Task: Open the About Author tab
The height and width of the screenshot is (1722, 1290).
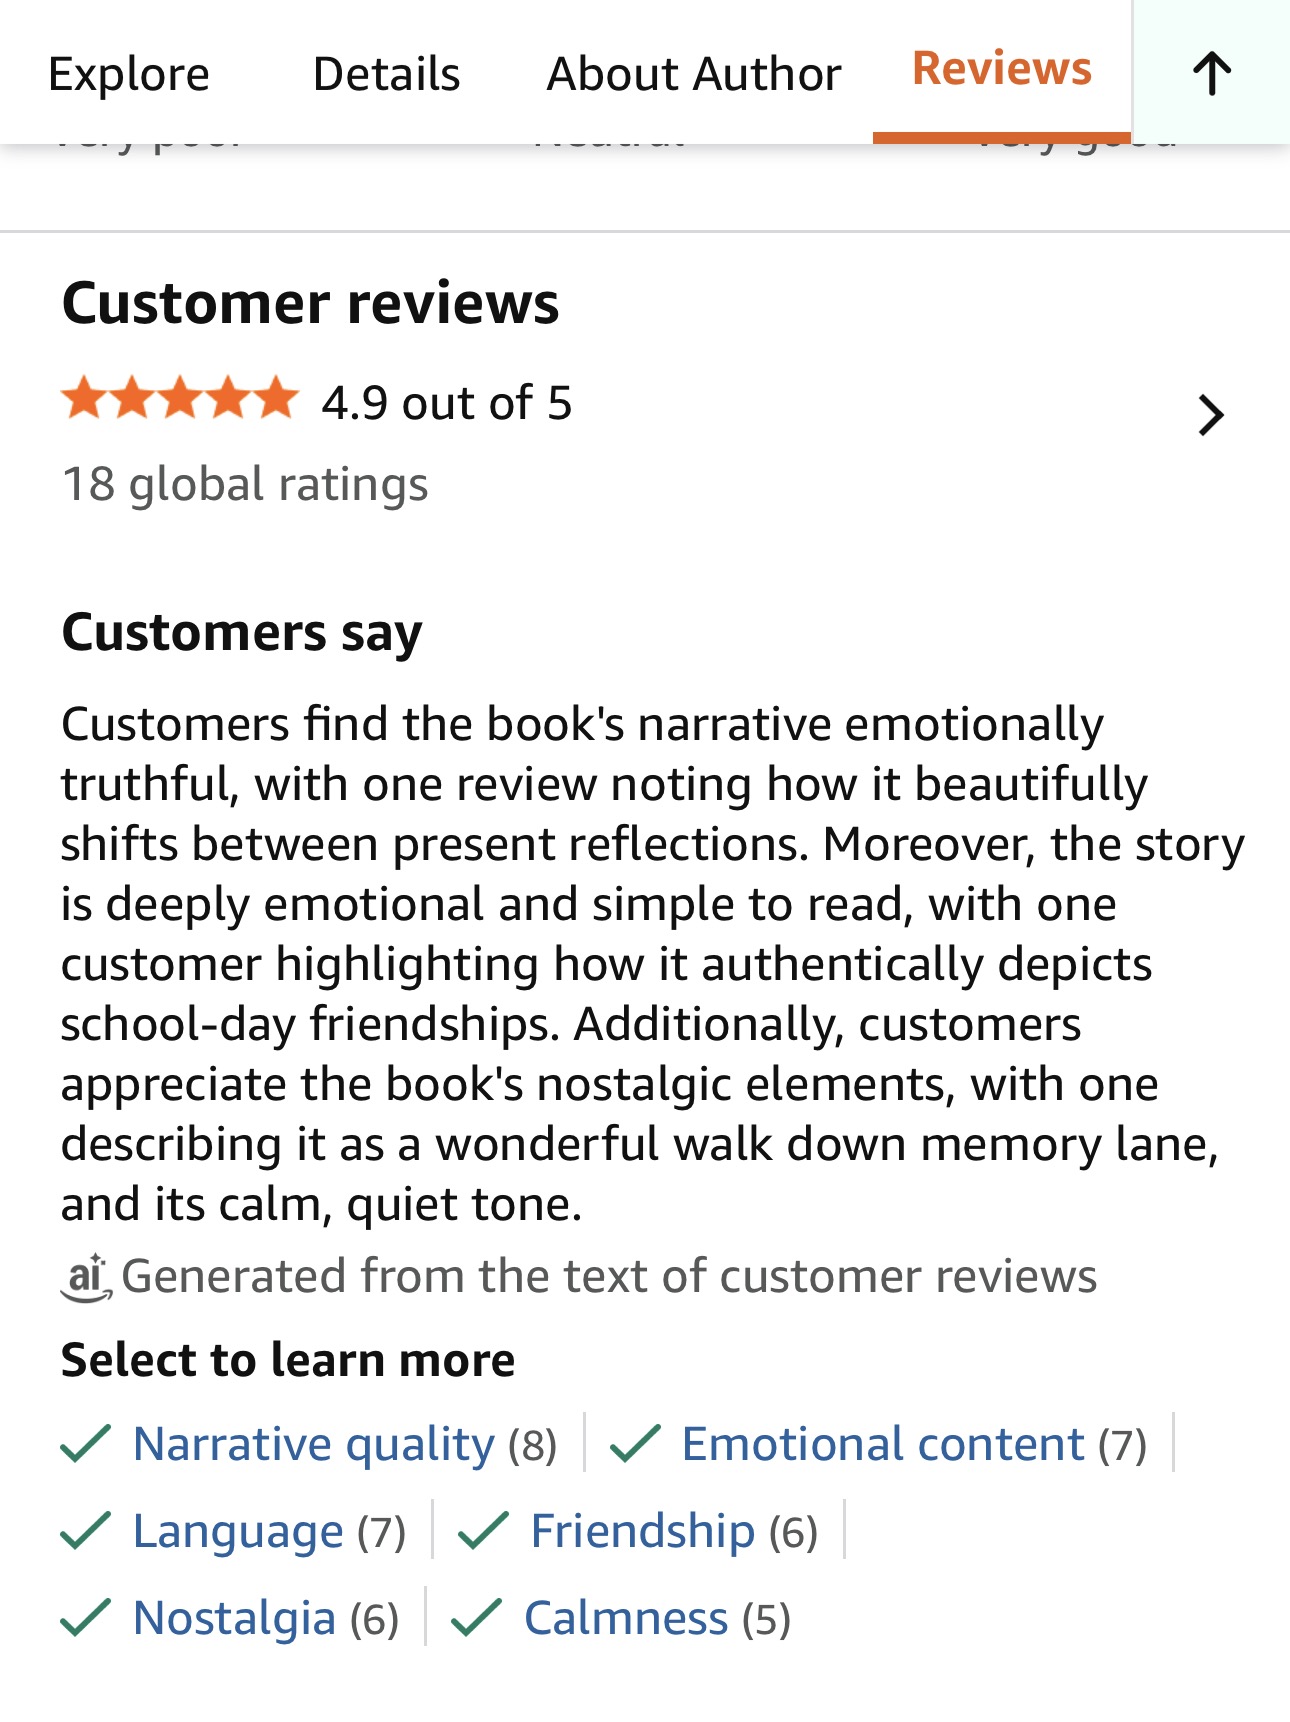Action: coord(694,73)
